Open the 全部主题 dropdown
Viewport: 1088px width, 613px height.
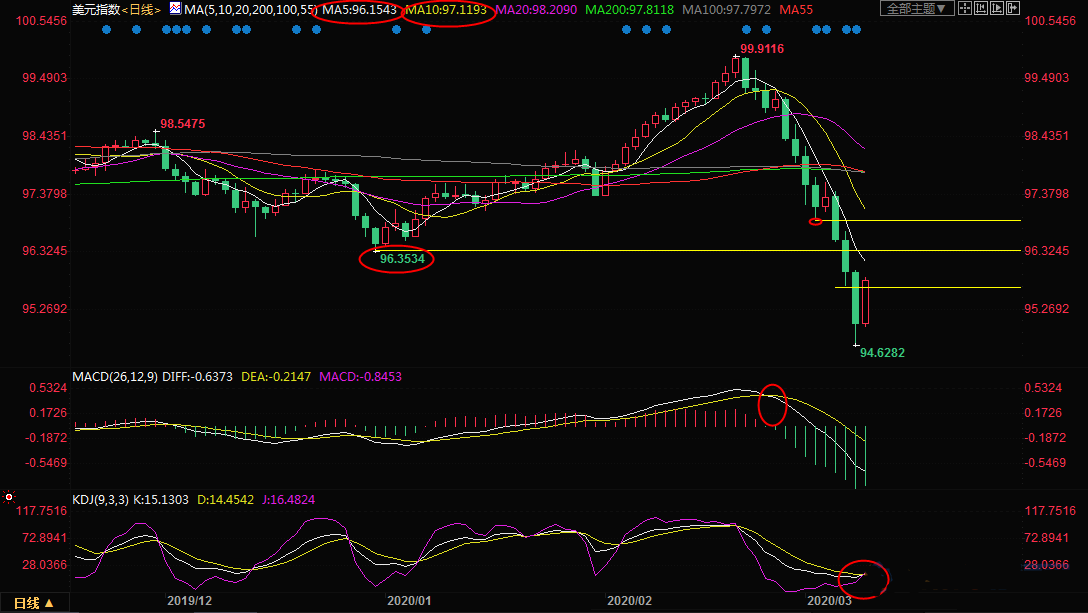[x=914, y=9]
